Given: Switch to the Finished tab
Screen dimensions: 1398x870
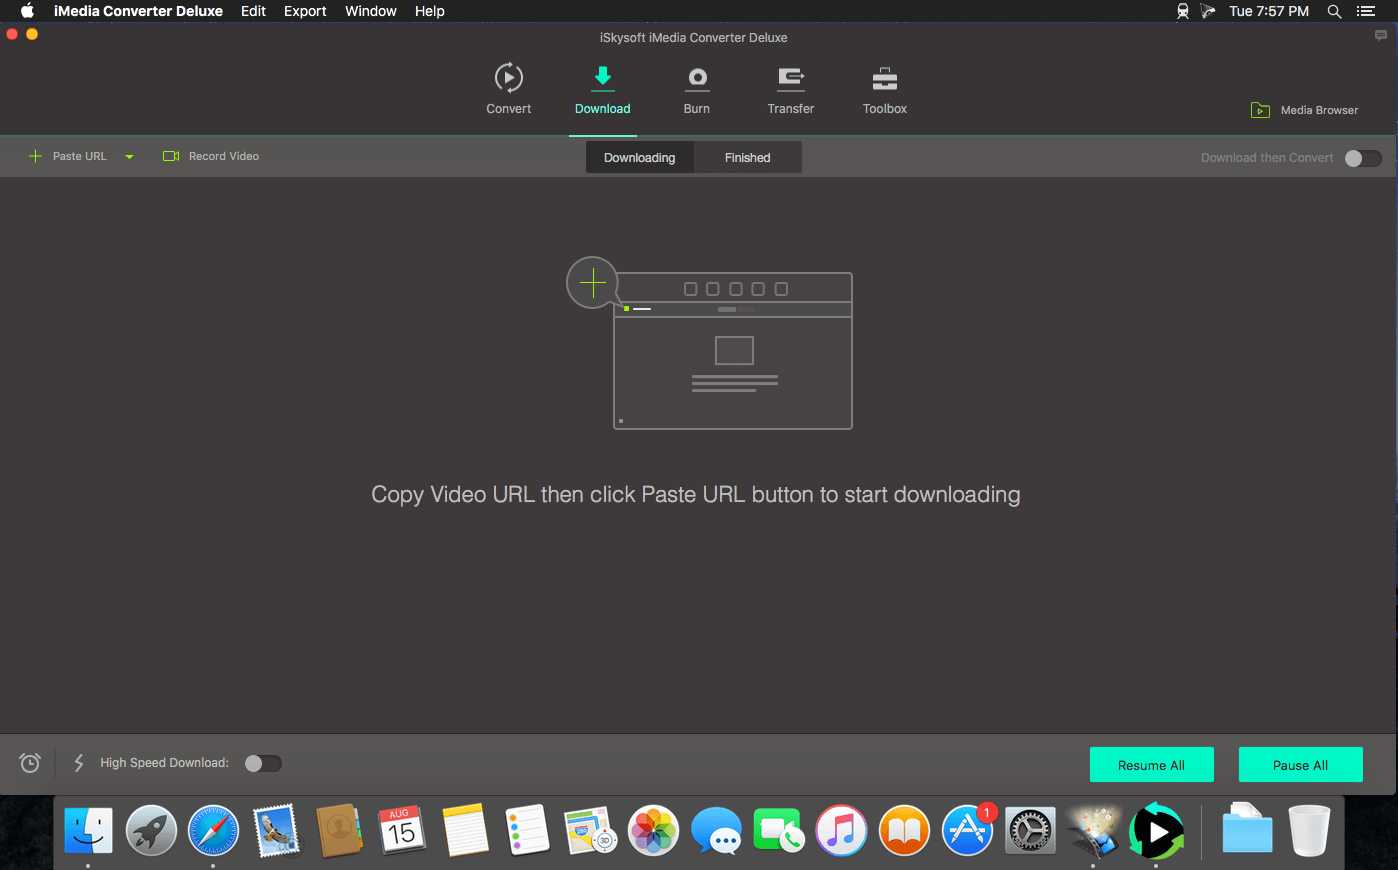Looking at the screenshot, I should [x=748, y=158].
